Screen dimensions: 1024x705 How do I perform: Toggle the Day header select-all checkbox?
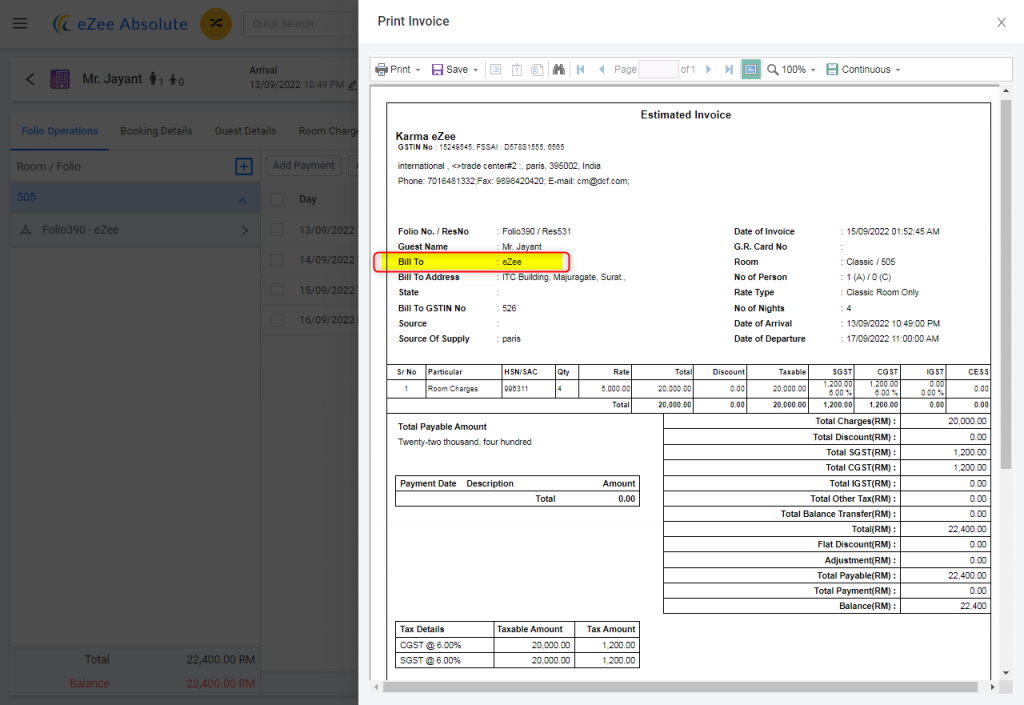pyautogui.click(x=277, y=199)
